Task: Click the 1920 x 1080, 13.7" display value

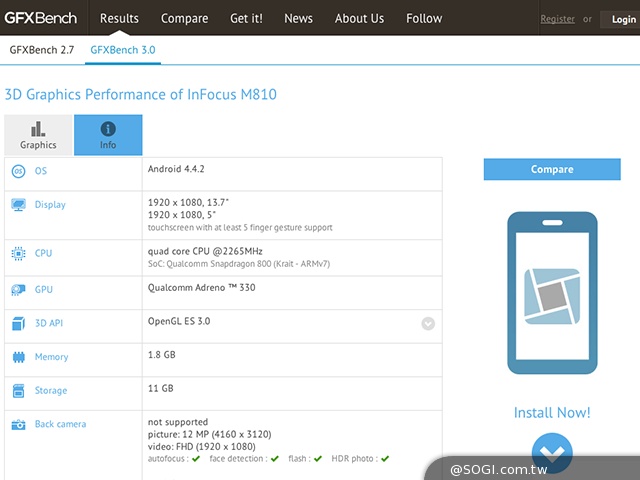Action: (x=188, y=202)
